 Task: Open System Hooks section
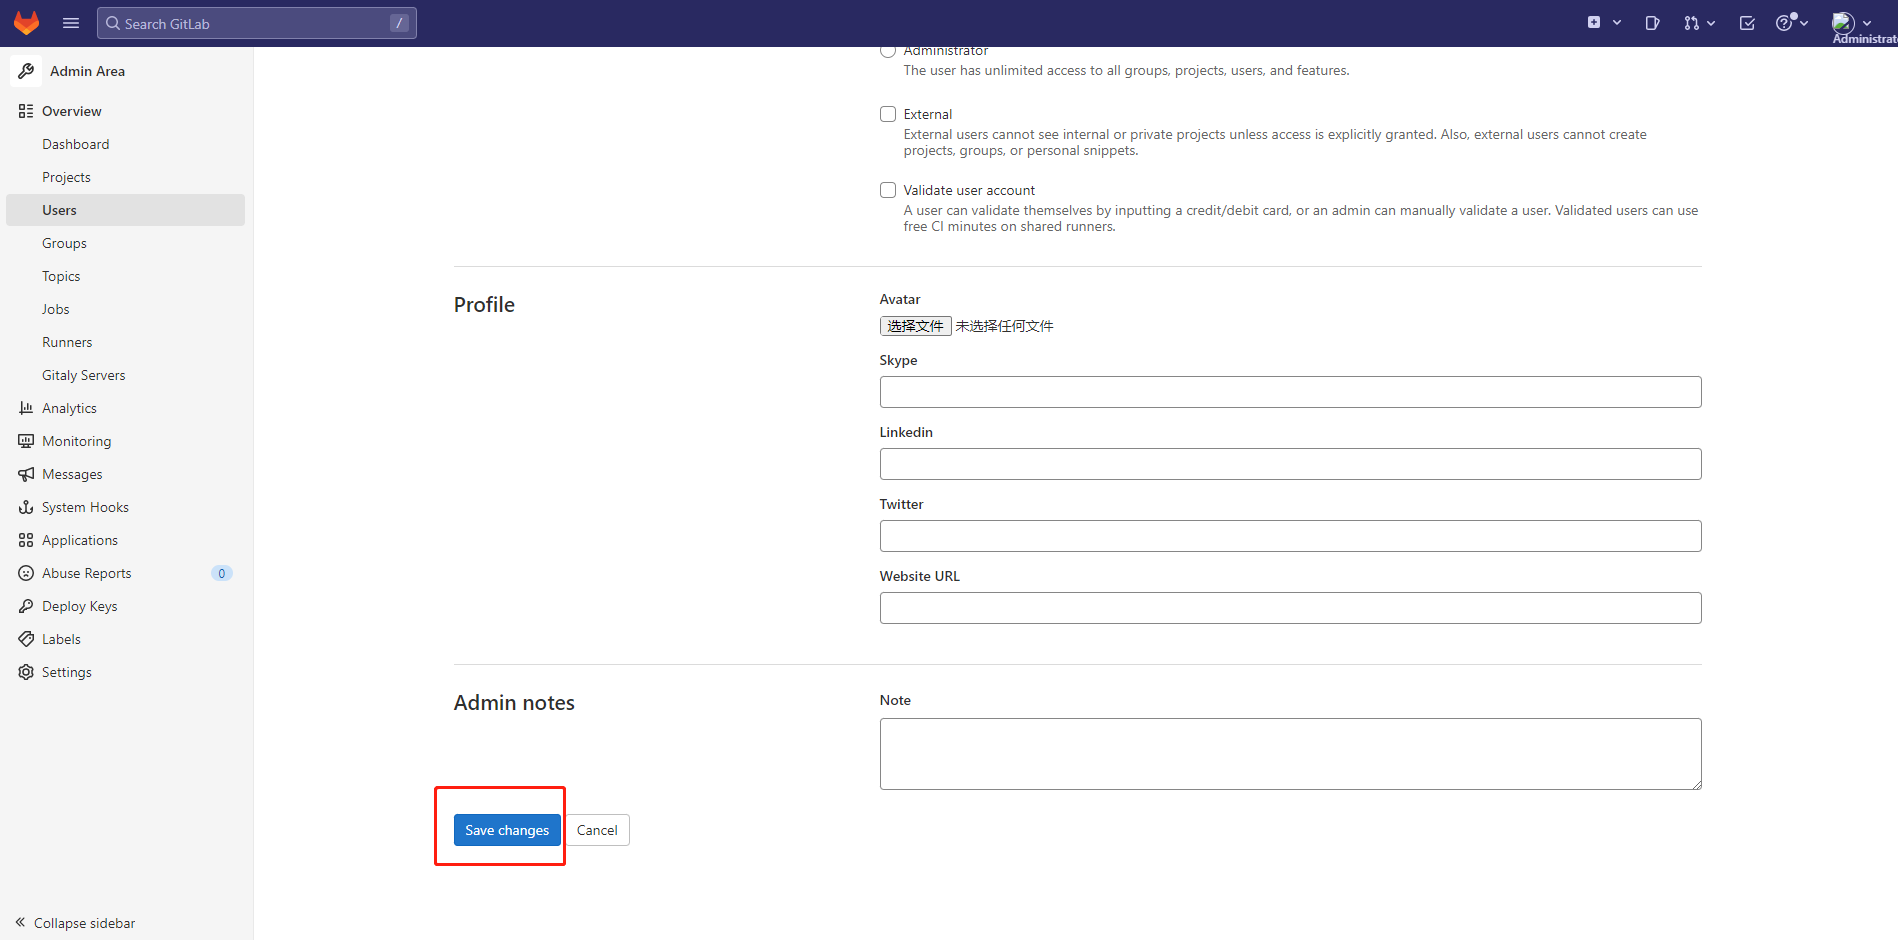click(x=85, y=507)
